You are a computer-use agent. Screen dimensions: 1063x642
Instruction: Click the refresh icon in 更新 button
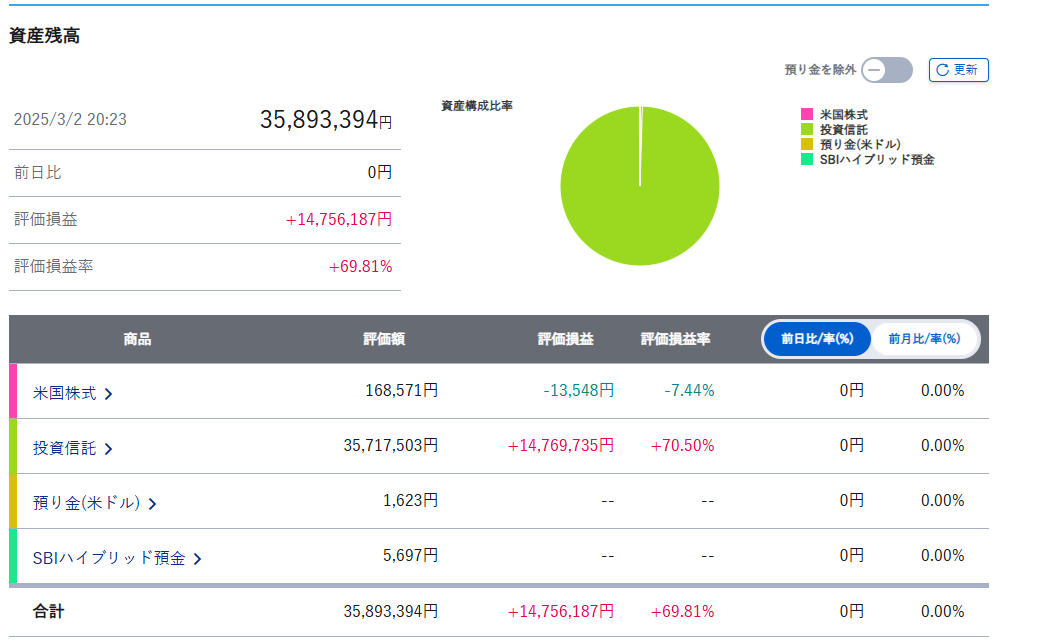(942, 70)
